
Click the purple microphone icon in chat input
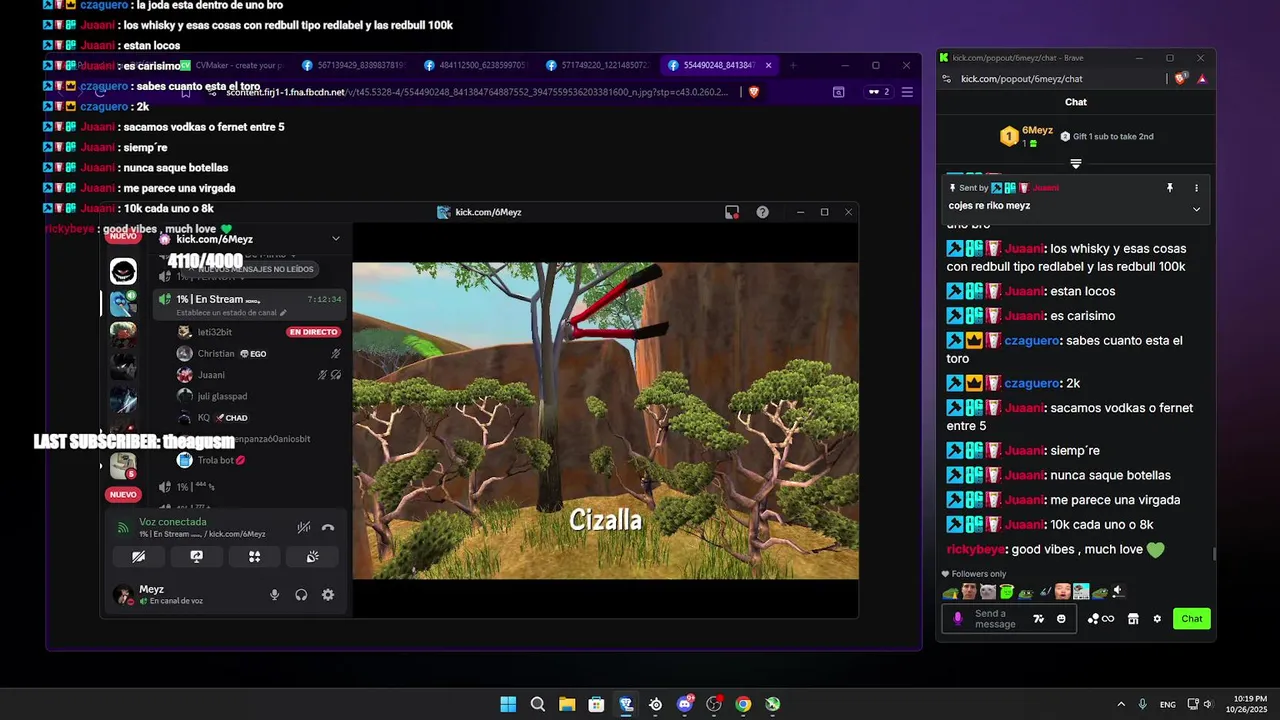click(x=958, y=619)
